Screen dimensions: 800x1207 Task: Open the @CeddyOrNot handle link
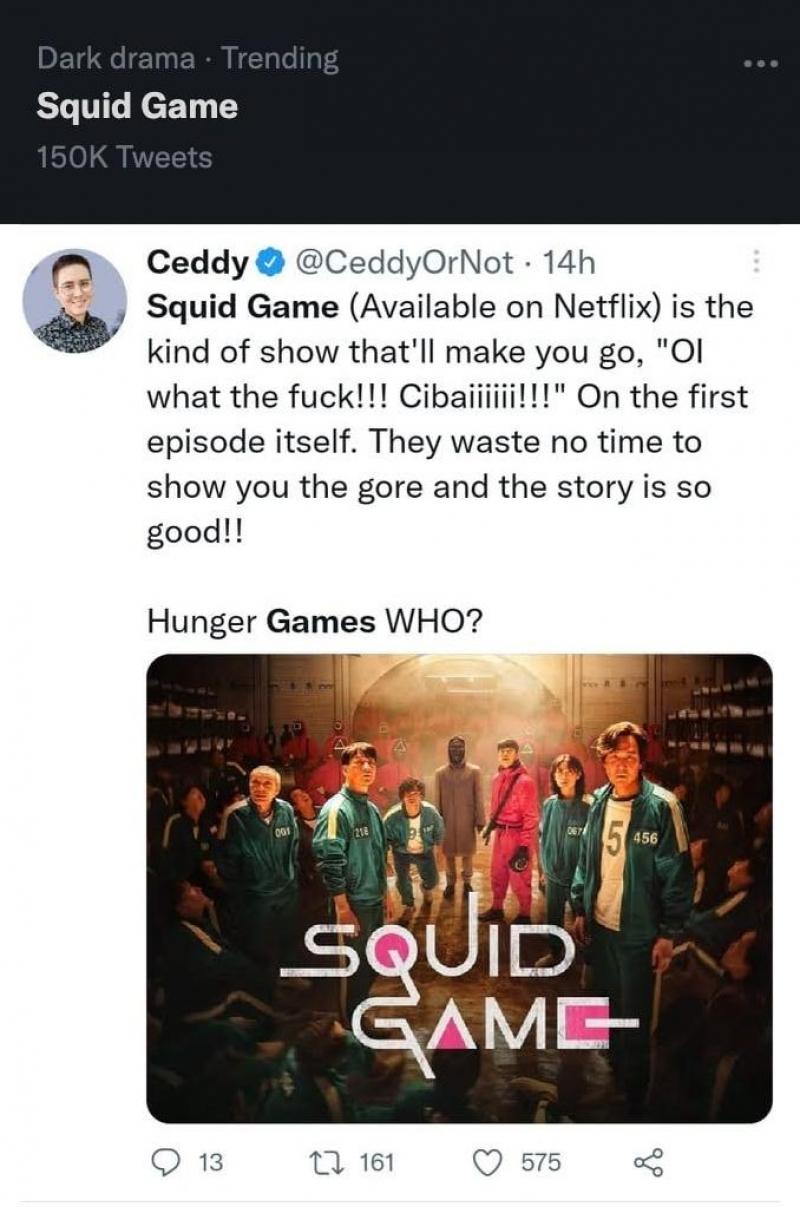point(402,264)
